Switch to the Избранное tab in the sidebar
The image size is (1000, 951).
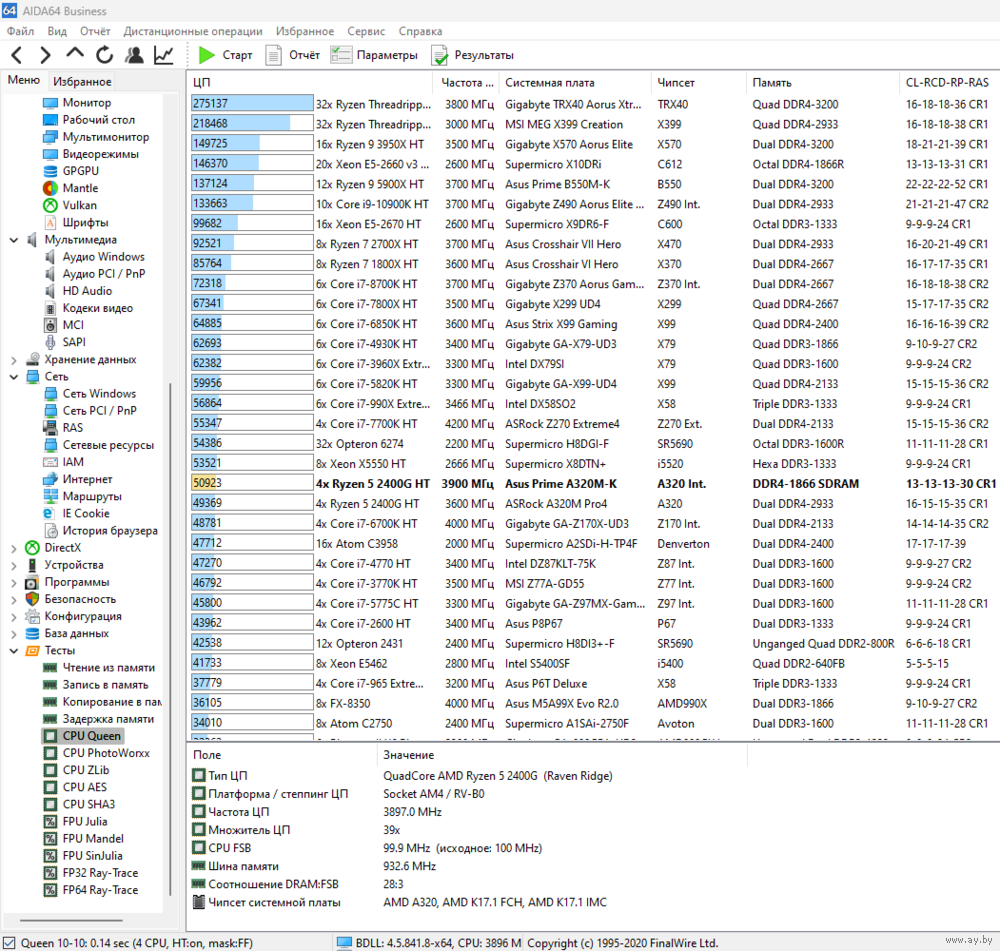82,82
